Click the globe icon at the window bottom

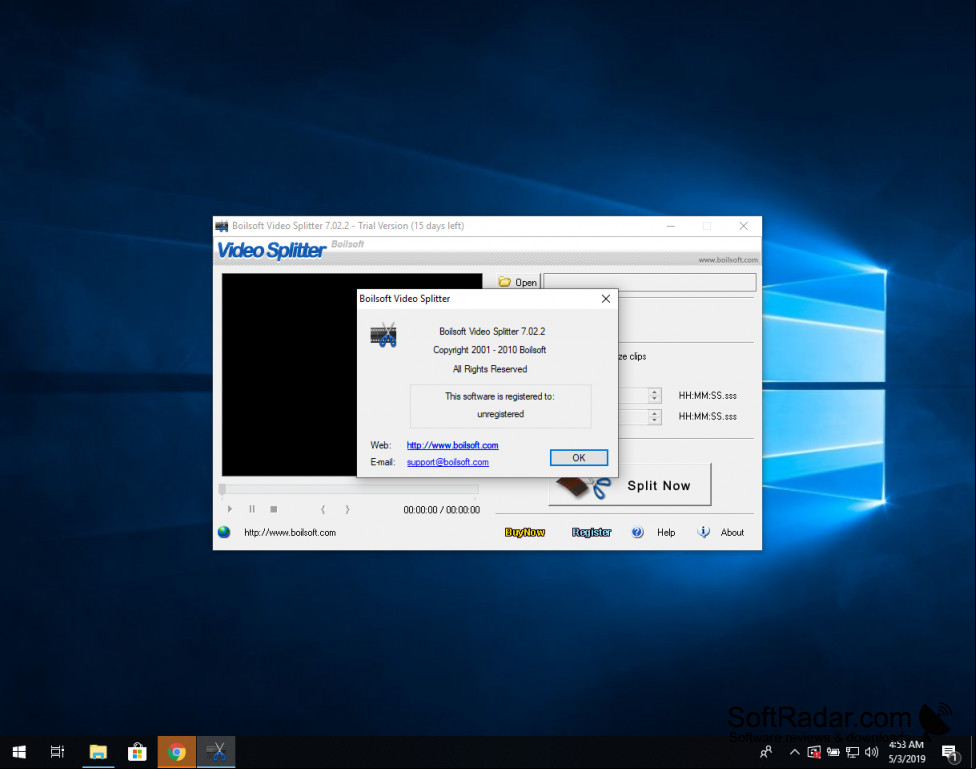coord(224,532)
